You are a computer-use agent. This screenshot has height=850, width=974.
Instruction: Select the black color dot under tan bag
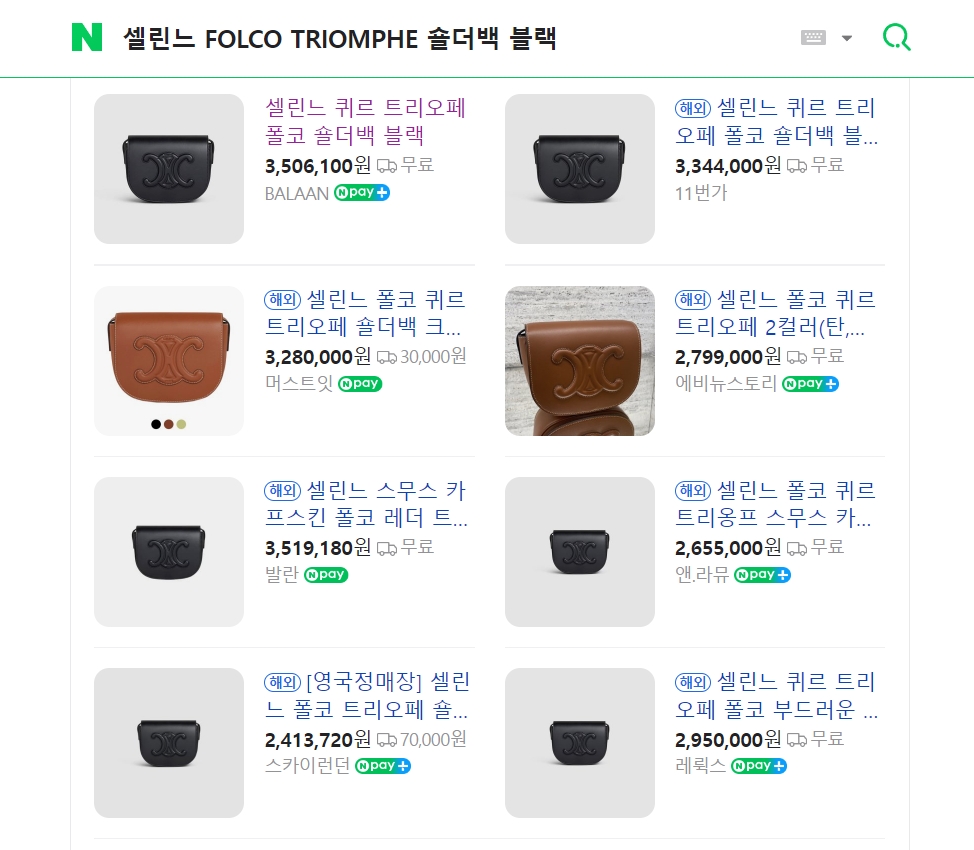coord(156,424)
